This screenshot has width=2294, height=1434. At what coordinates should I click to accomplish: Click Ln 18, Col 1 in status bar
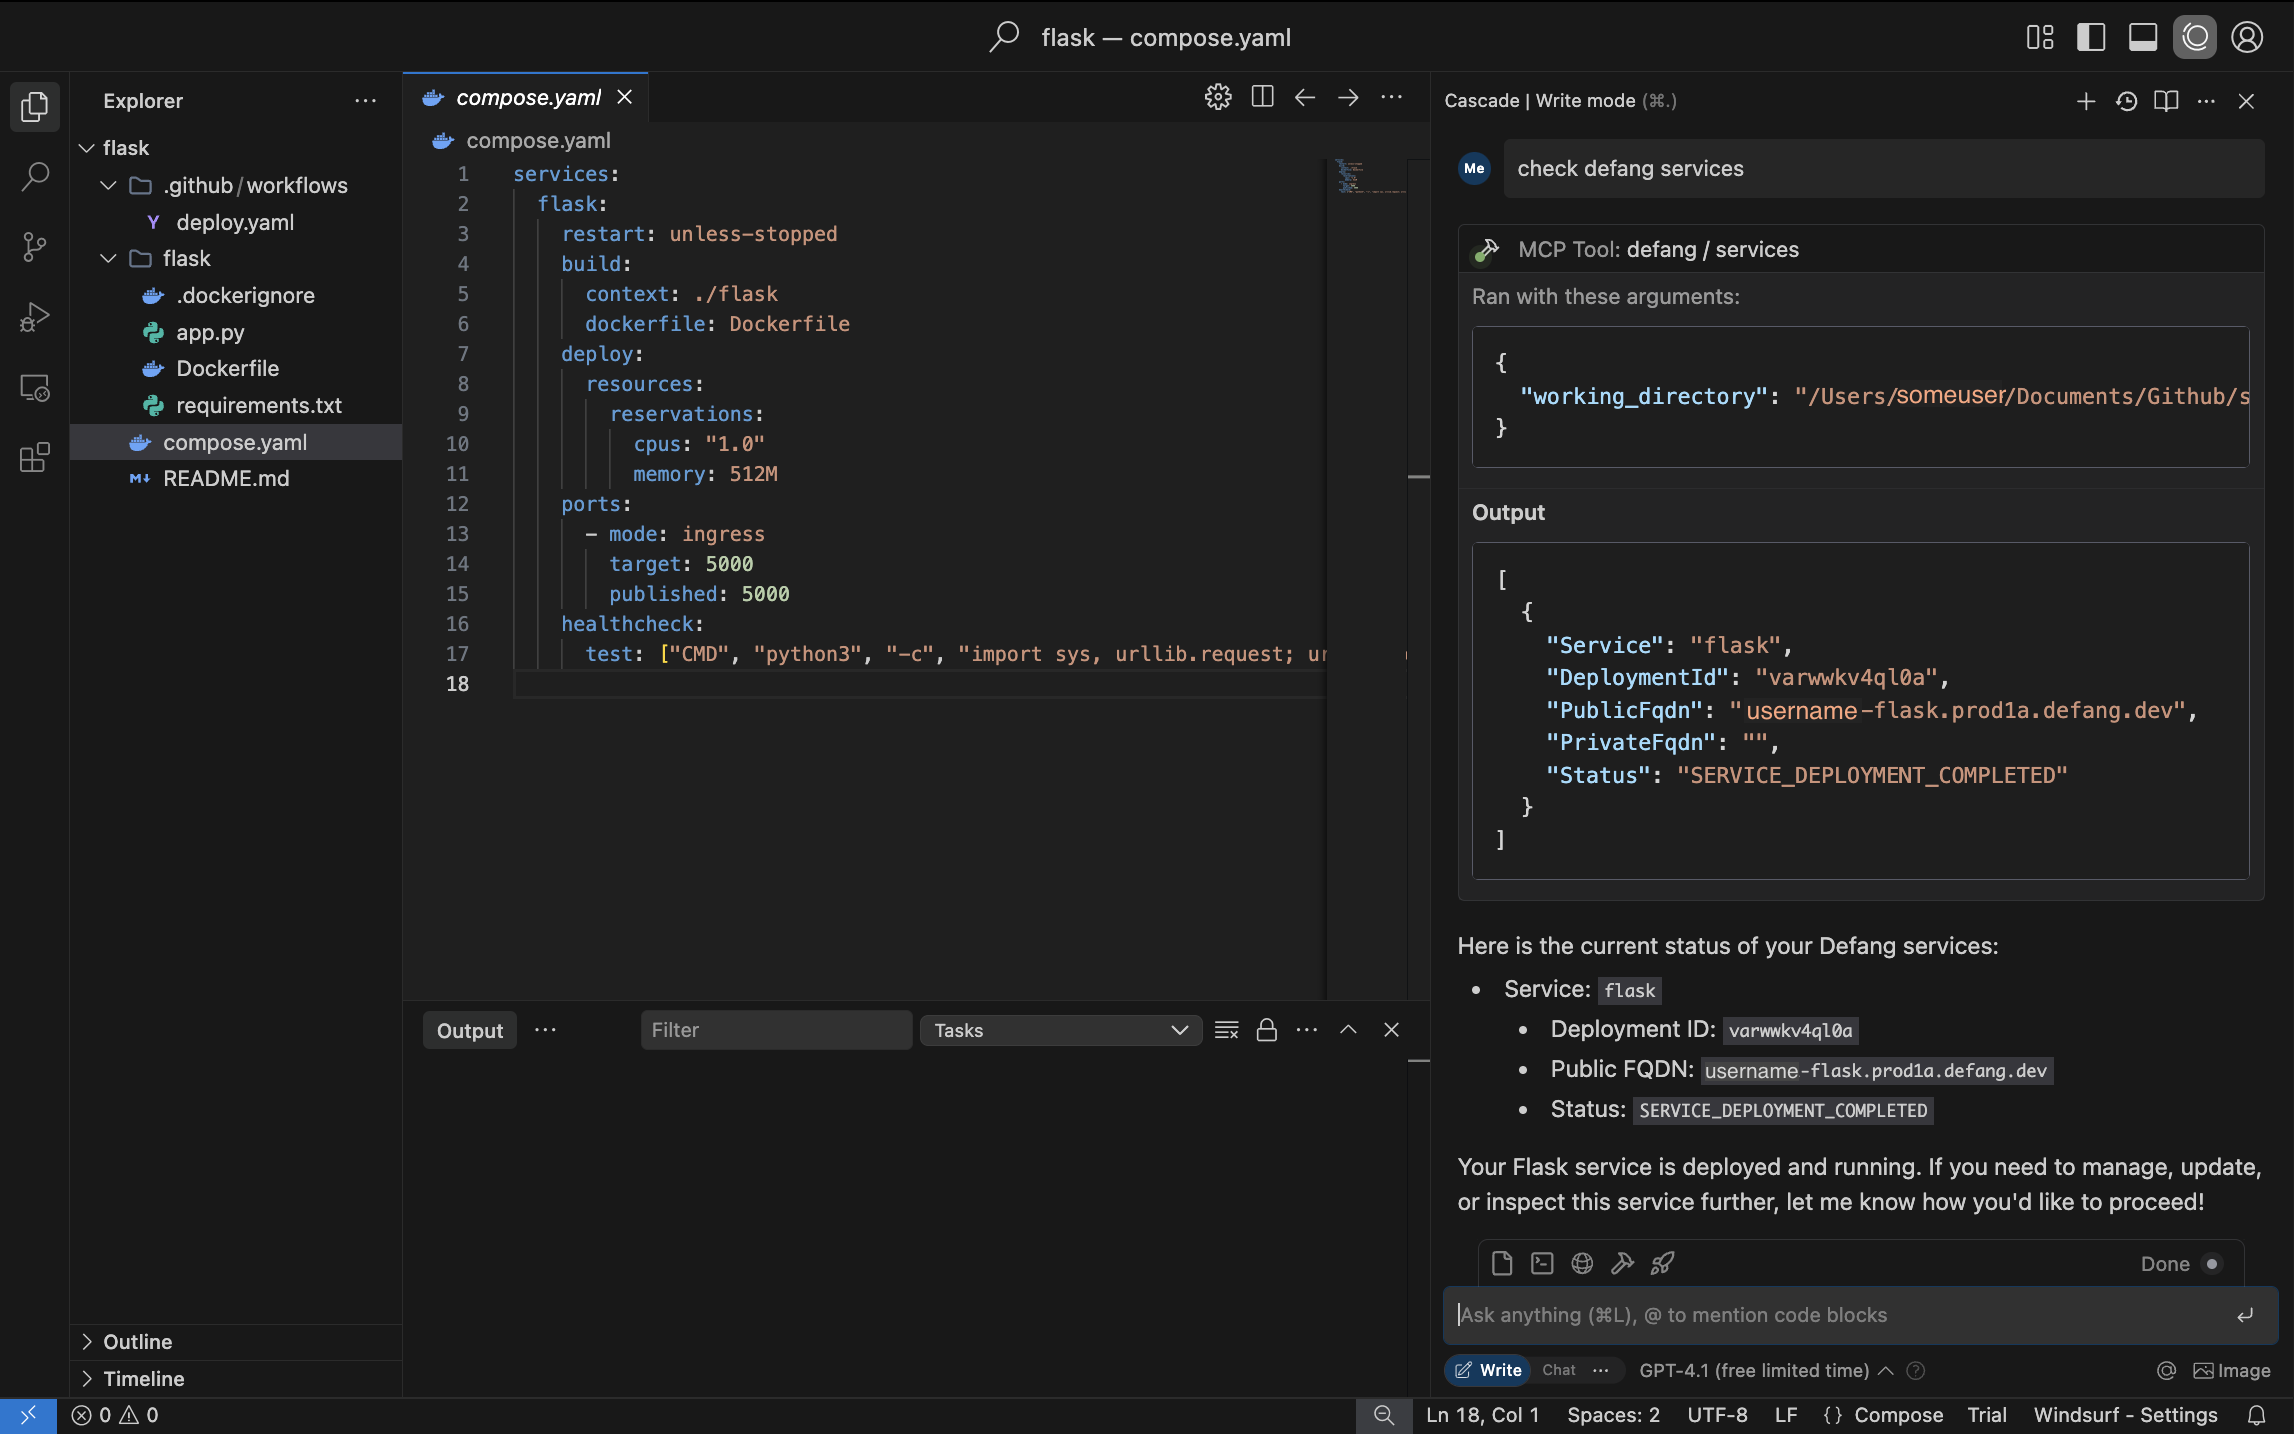(x=1482, y=1415)
